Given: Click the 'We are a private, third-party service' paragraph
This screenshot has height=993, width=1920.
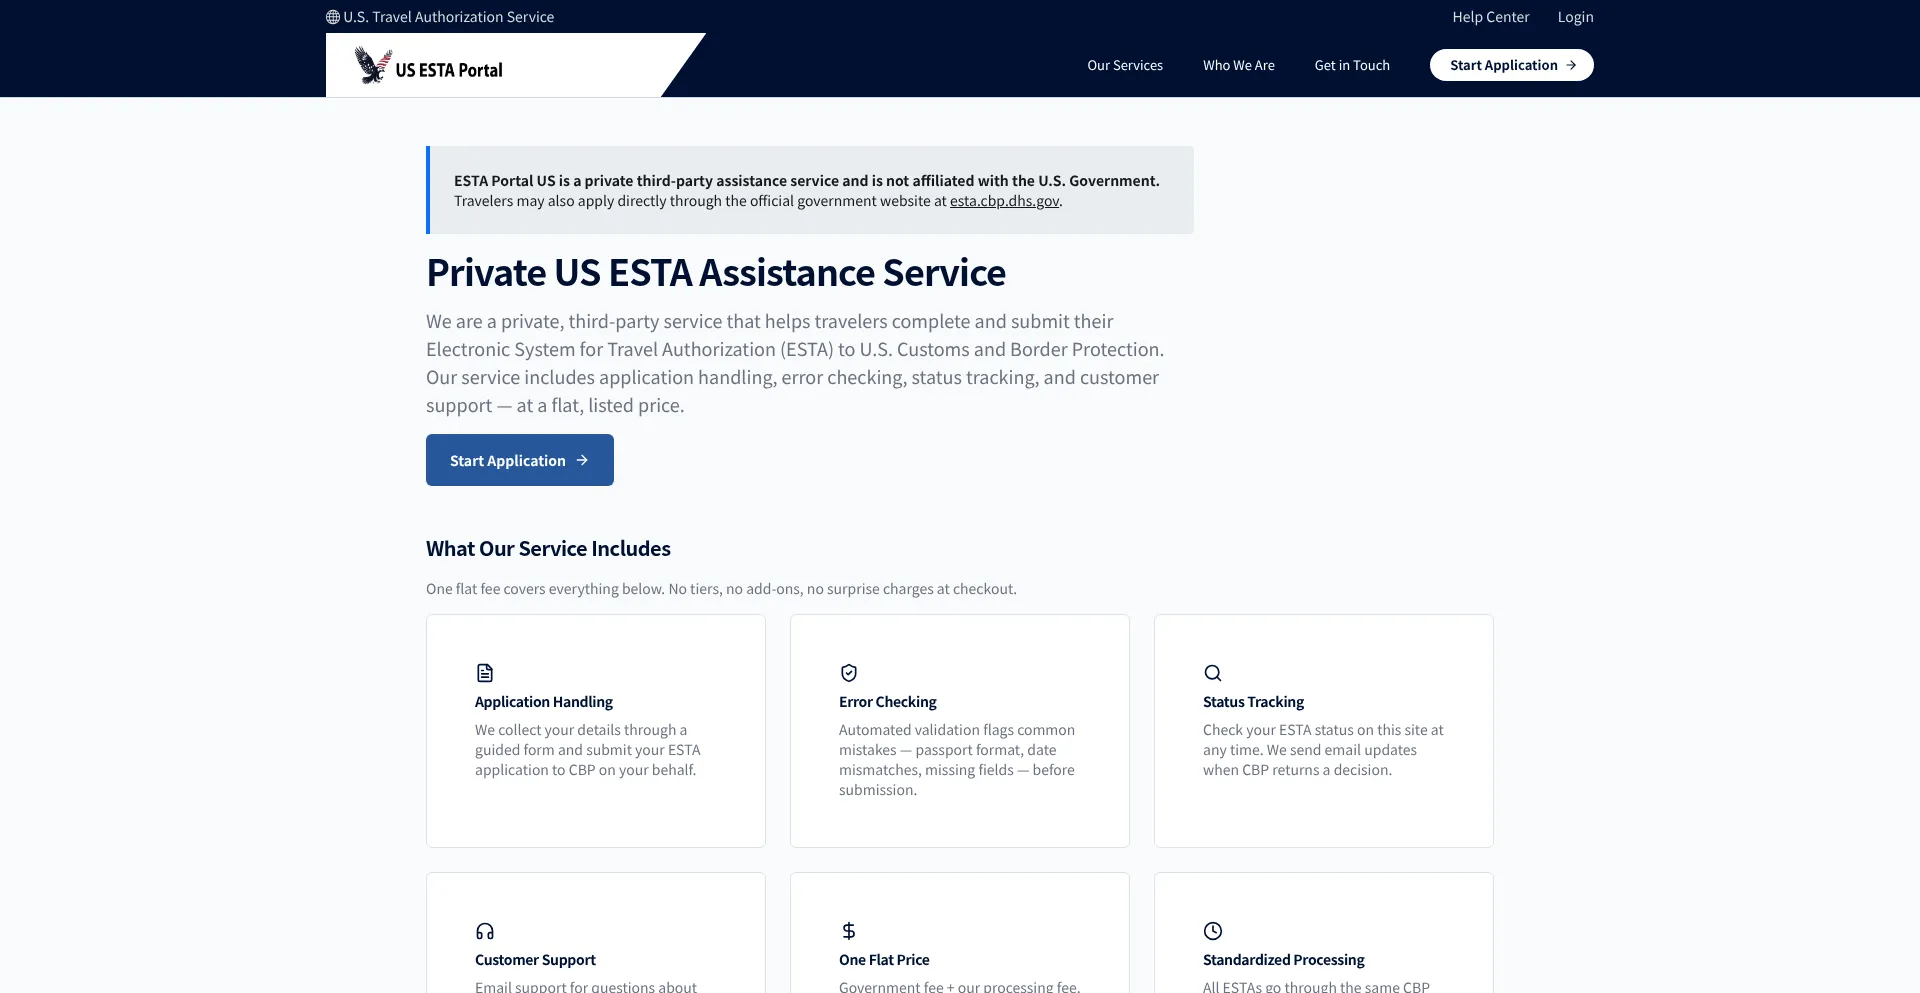Looking at the screenshot, I should coord(795,363).
